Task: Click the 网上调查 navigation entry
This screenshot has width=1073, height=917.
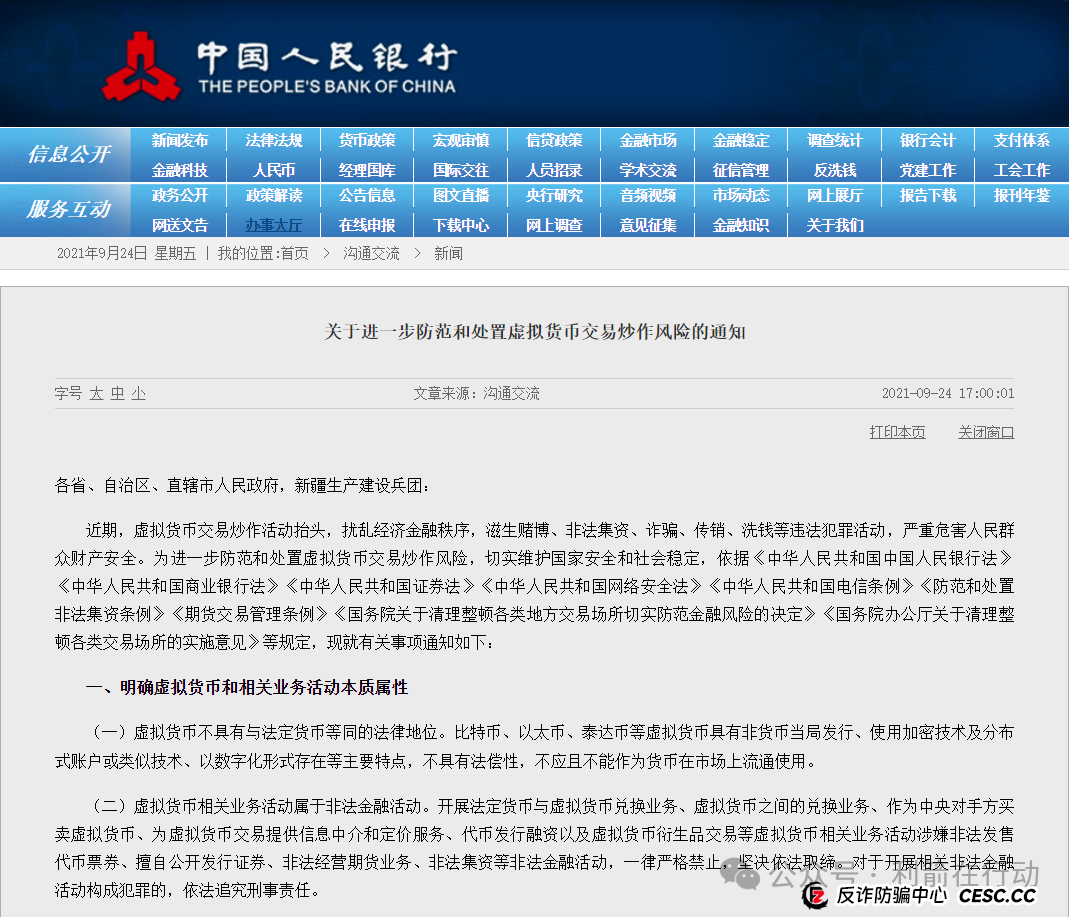Action: [x=554, y=224]
